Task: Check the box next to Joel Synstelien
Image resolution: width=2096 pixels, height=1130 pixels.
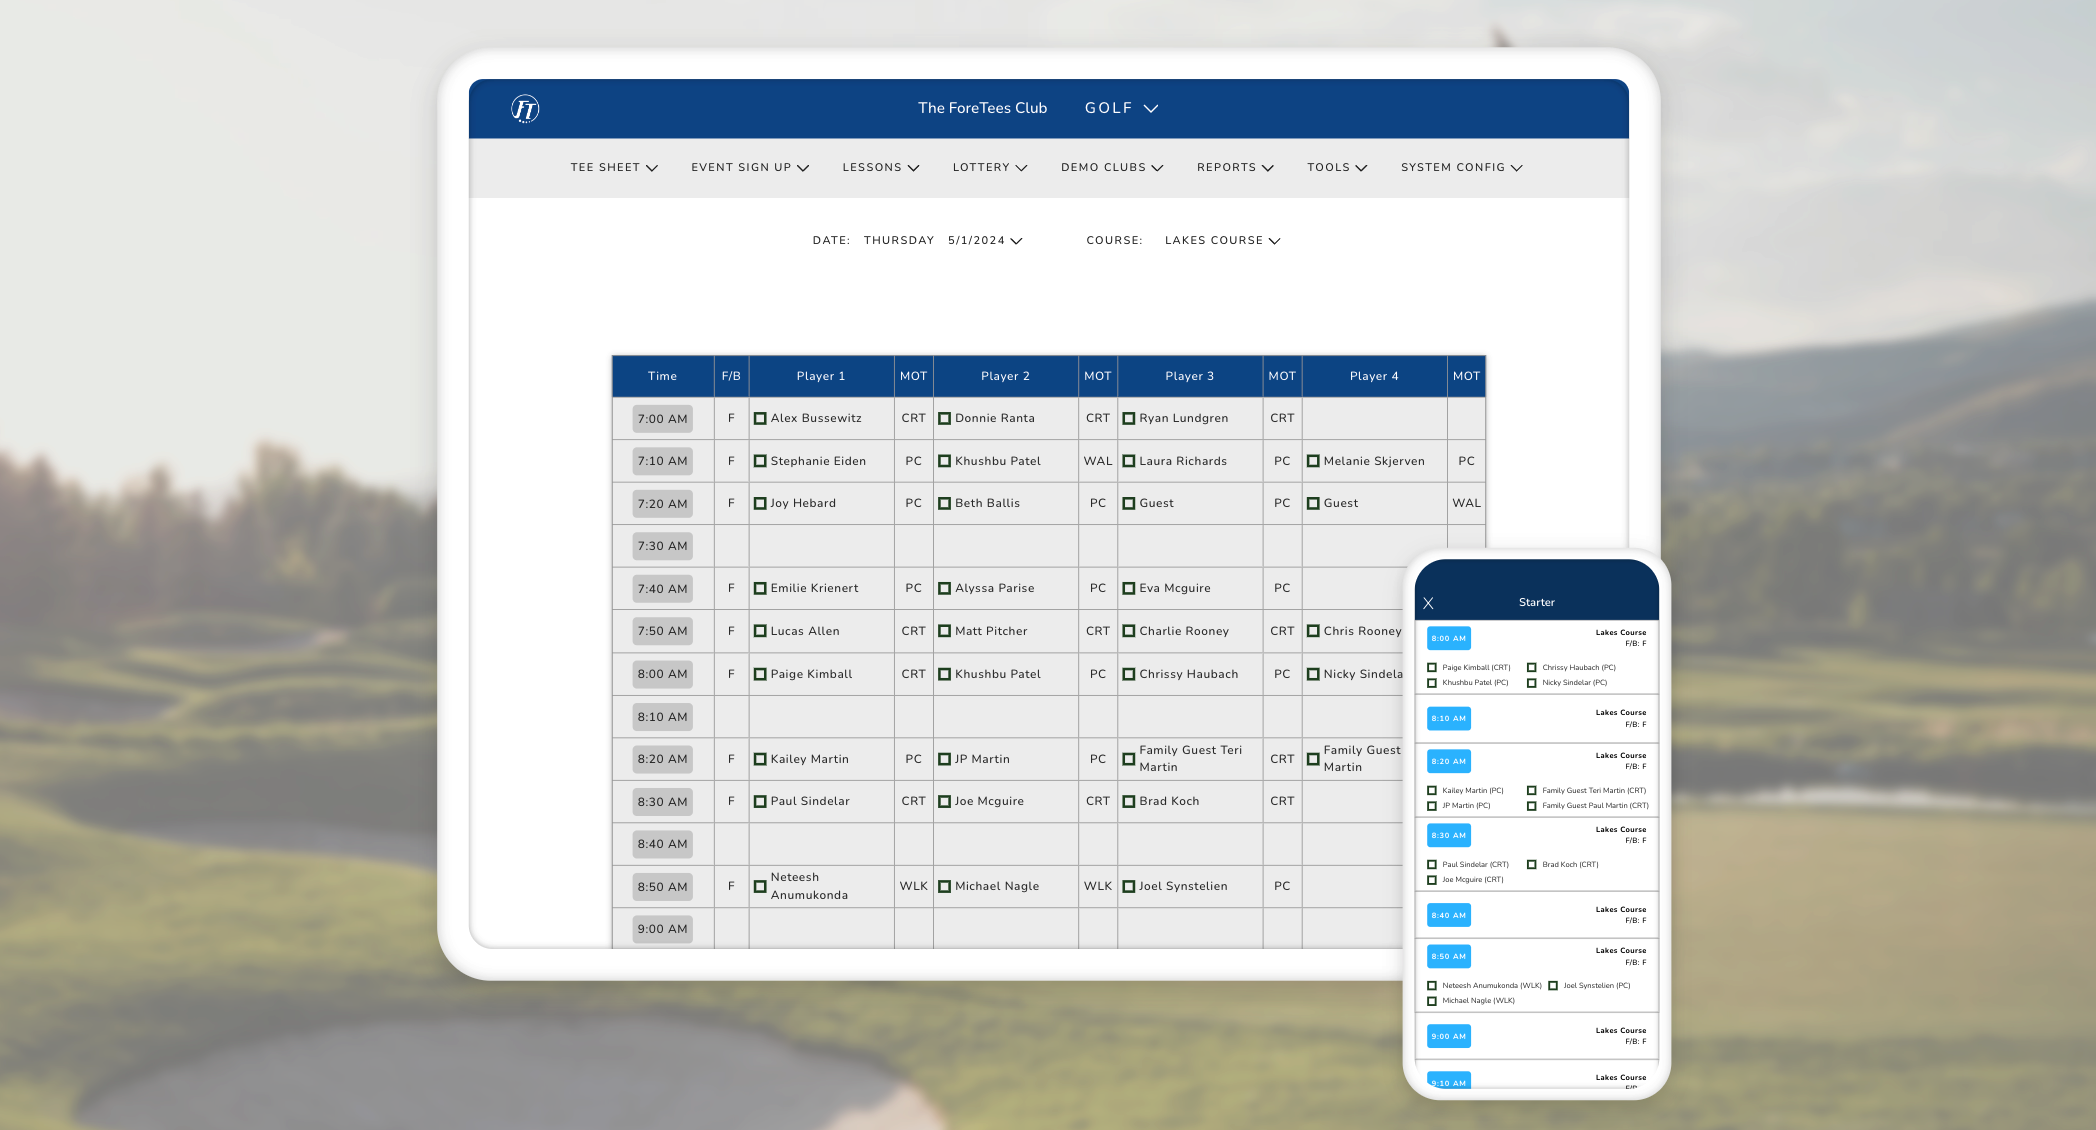Action: pyautogui.click(x=1128, y=886)
